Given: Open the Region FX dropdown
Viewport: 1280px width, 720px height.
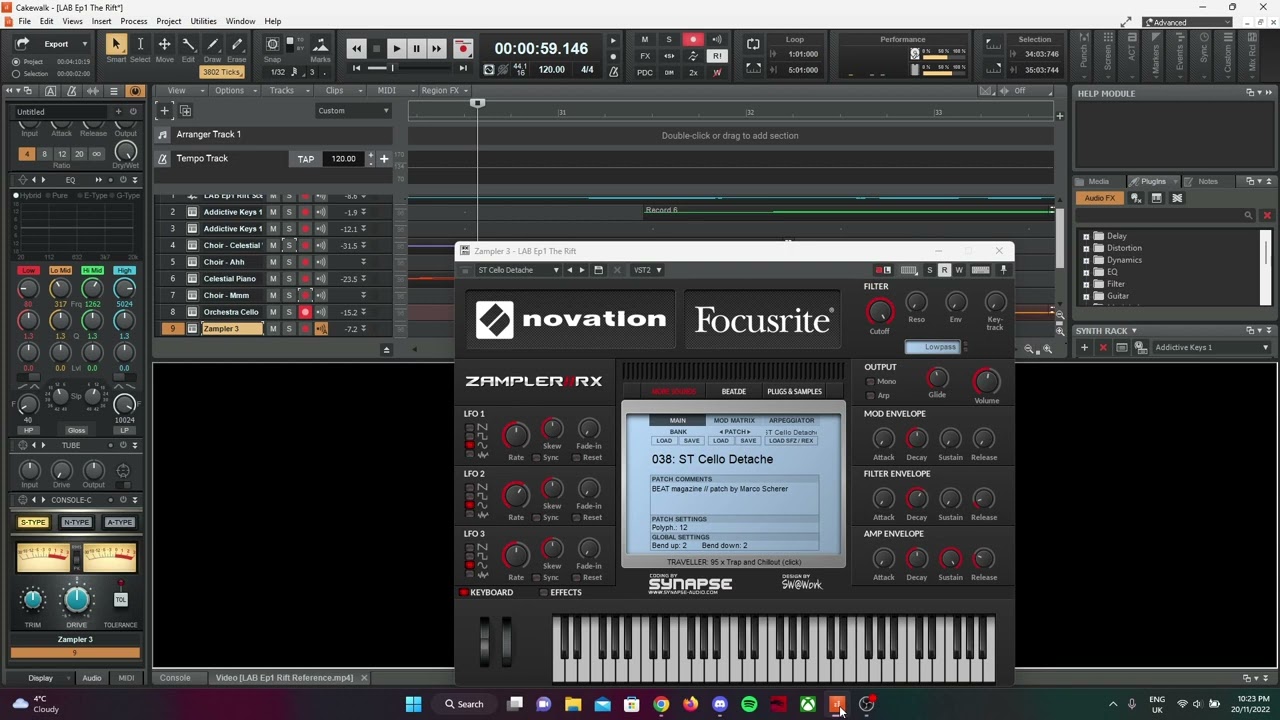Looking at the screenshot, I should click(443, 90).
